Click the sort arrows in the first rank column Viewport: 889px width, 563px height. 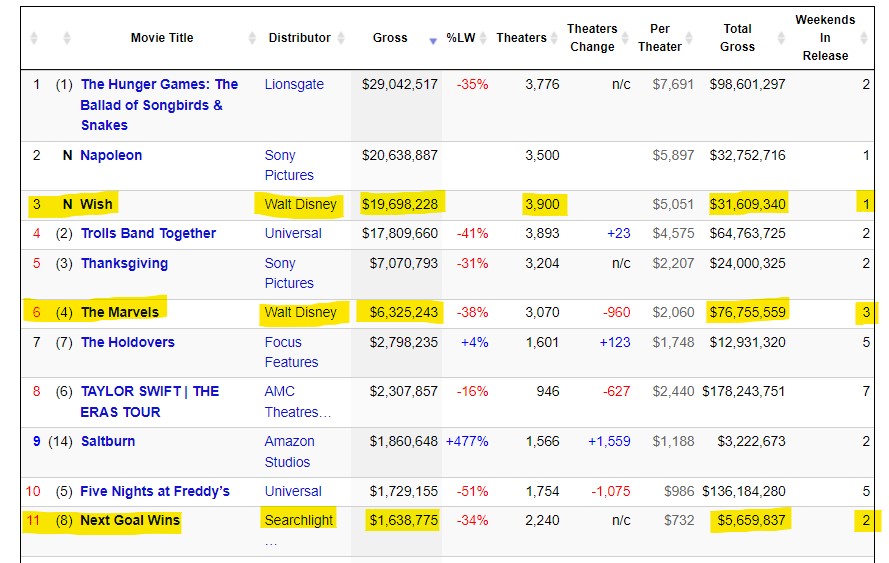[x=34, y=39]
